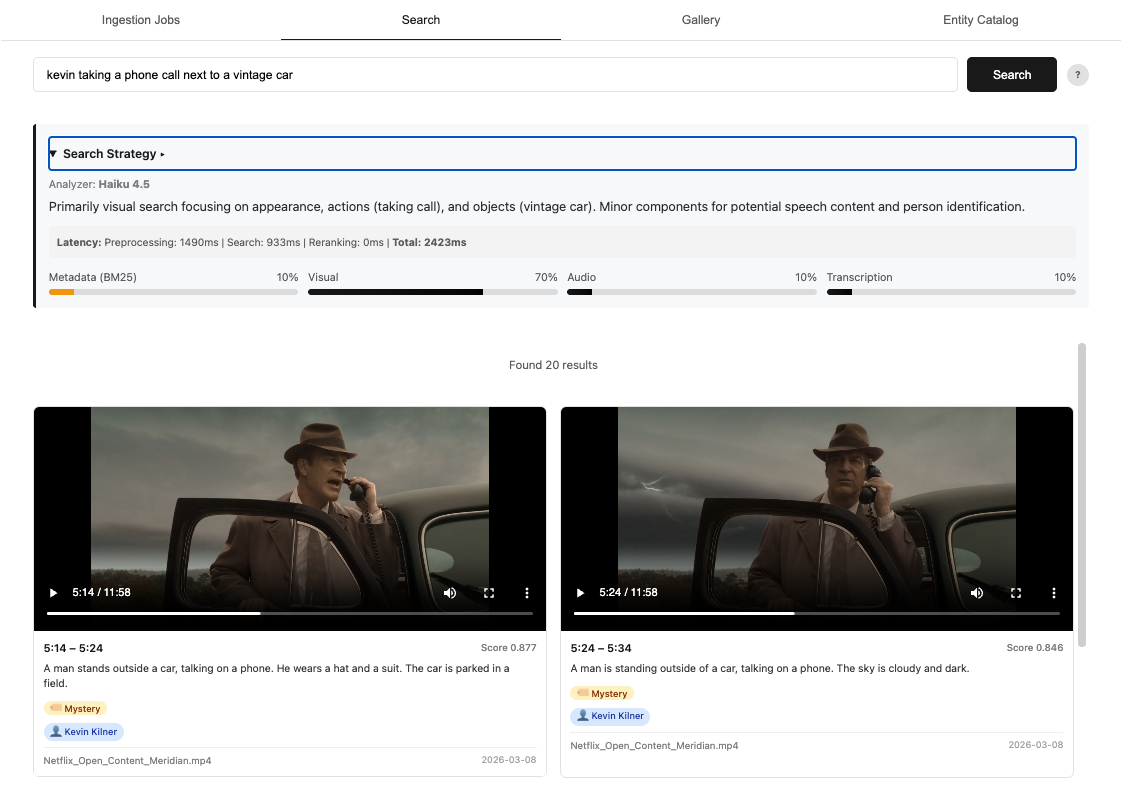Click the question mark help icon

(x=1077, y=74)
